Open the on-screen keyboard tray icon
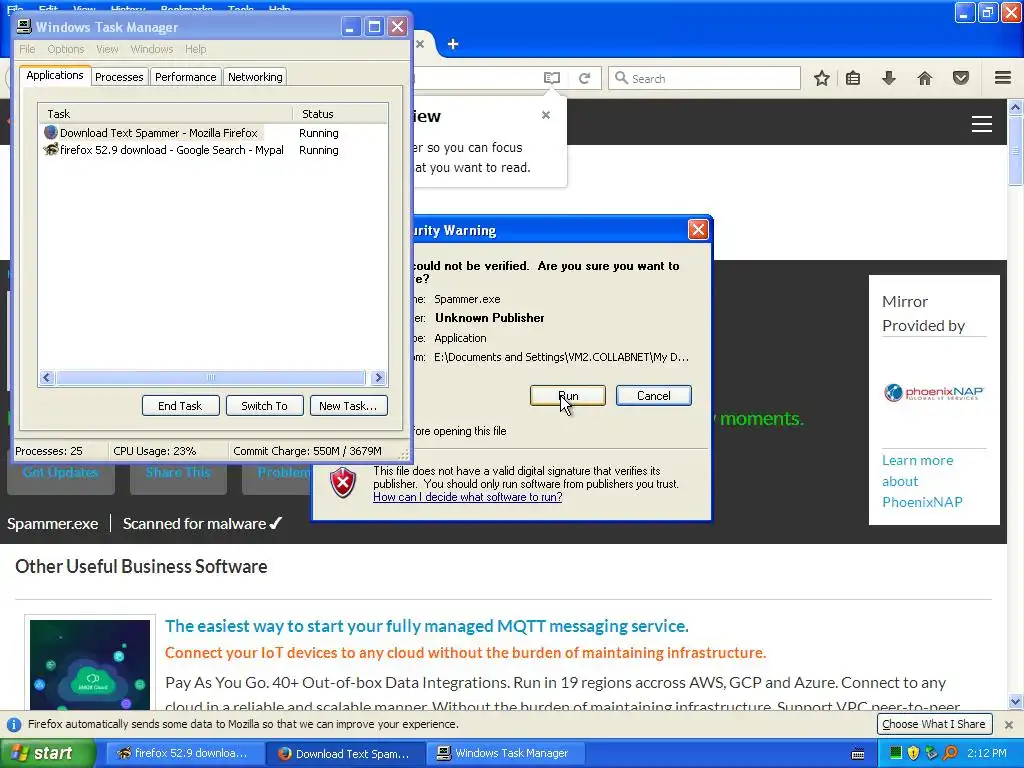This screenshot has width=1024, height=768. pos(858,754)
